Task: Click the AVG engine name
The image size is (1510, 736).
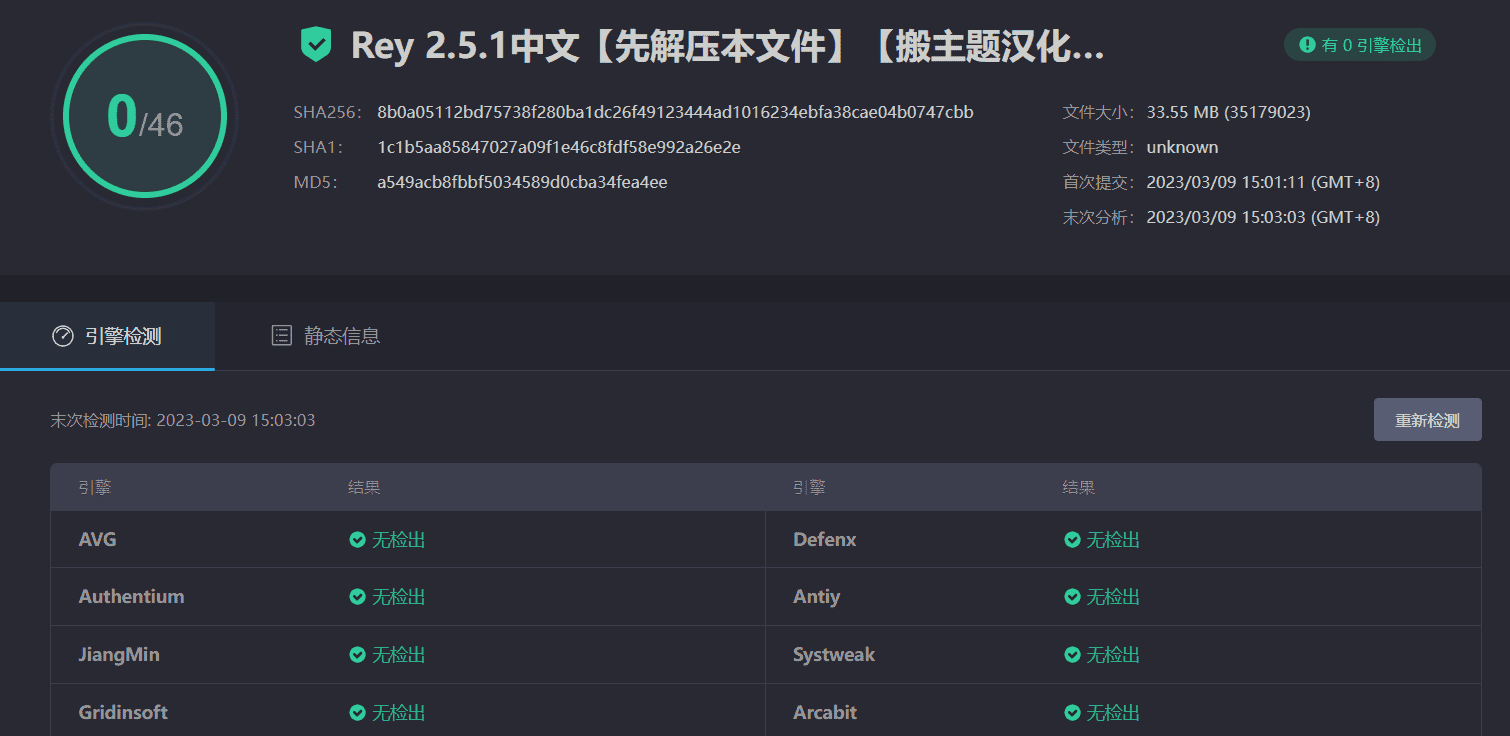Action: [x=98, y=540]
